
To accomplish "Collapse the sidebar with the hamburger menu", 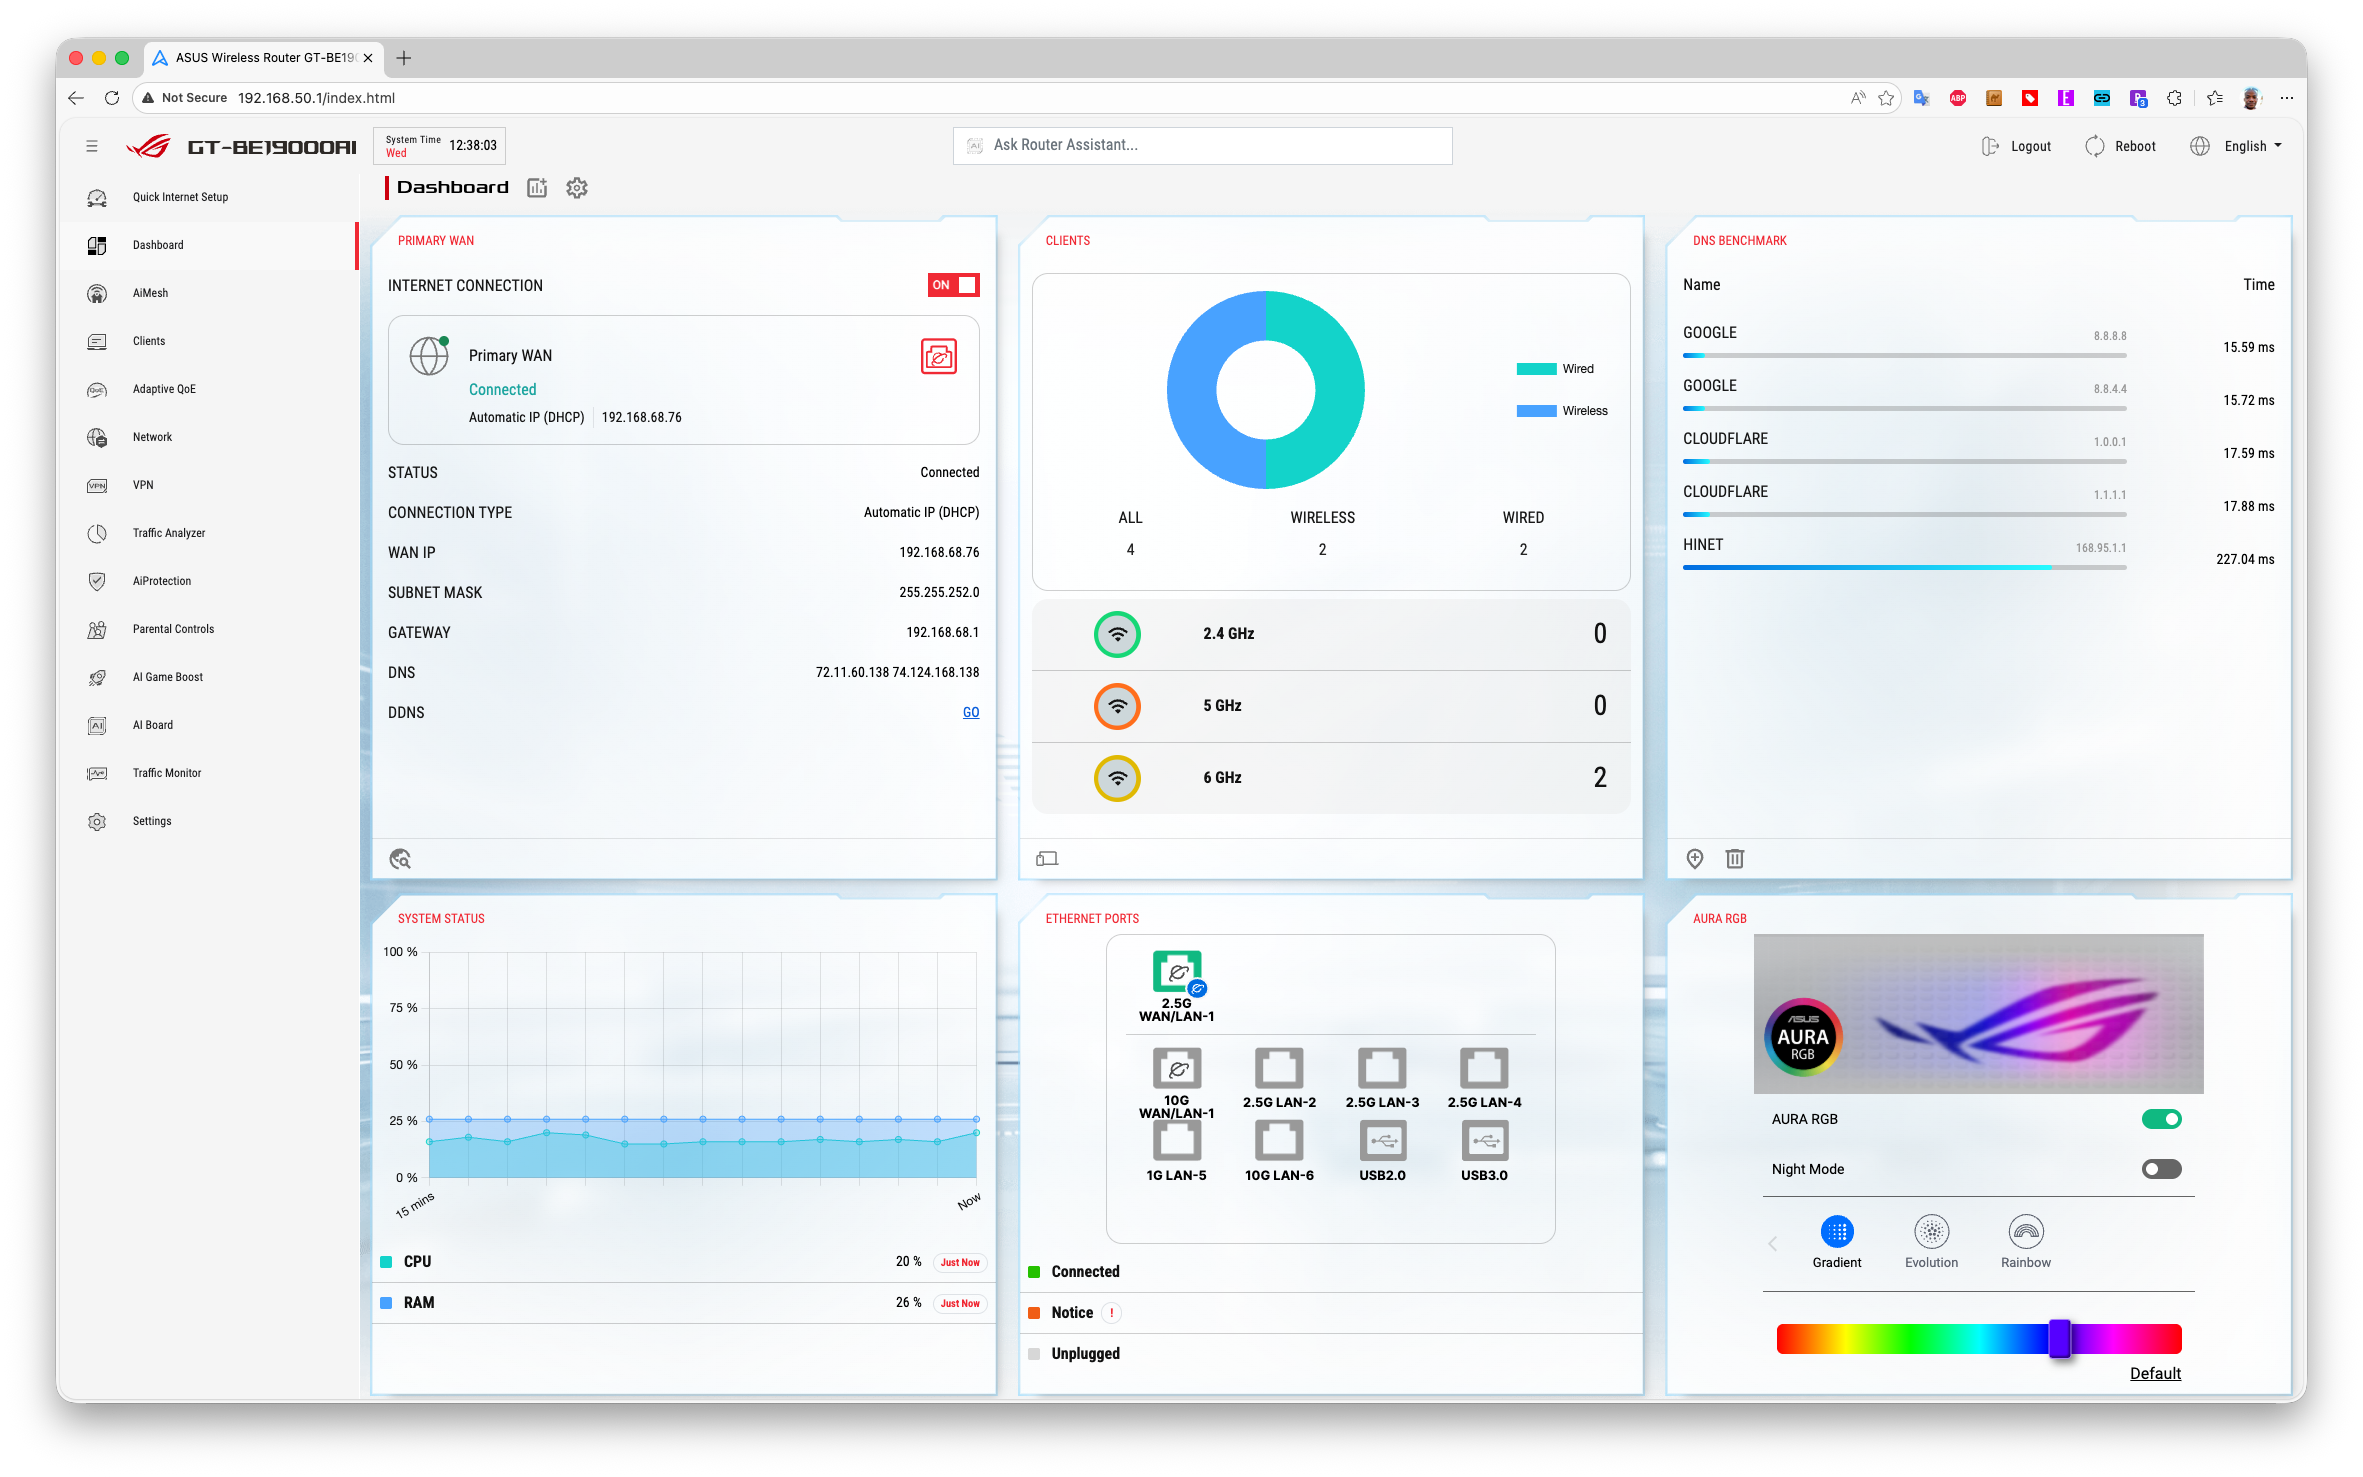I will [92, 146].
